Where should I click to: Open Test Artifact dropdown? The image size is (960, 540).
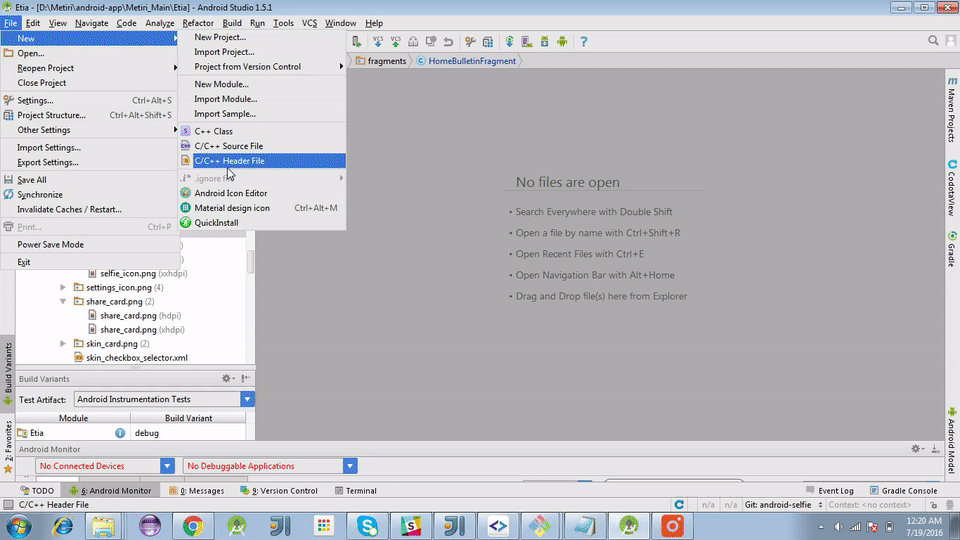point(247,399)
